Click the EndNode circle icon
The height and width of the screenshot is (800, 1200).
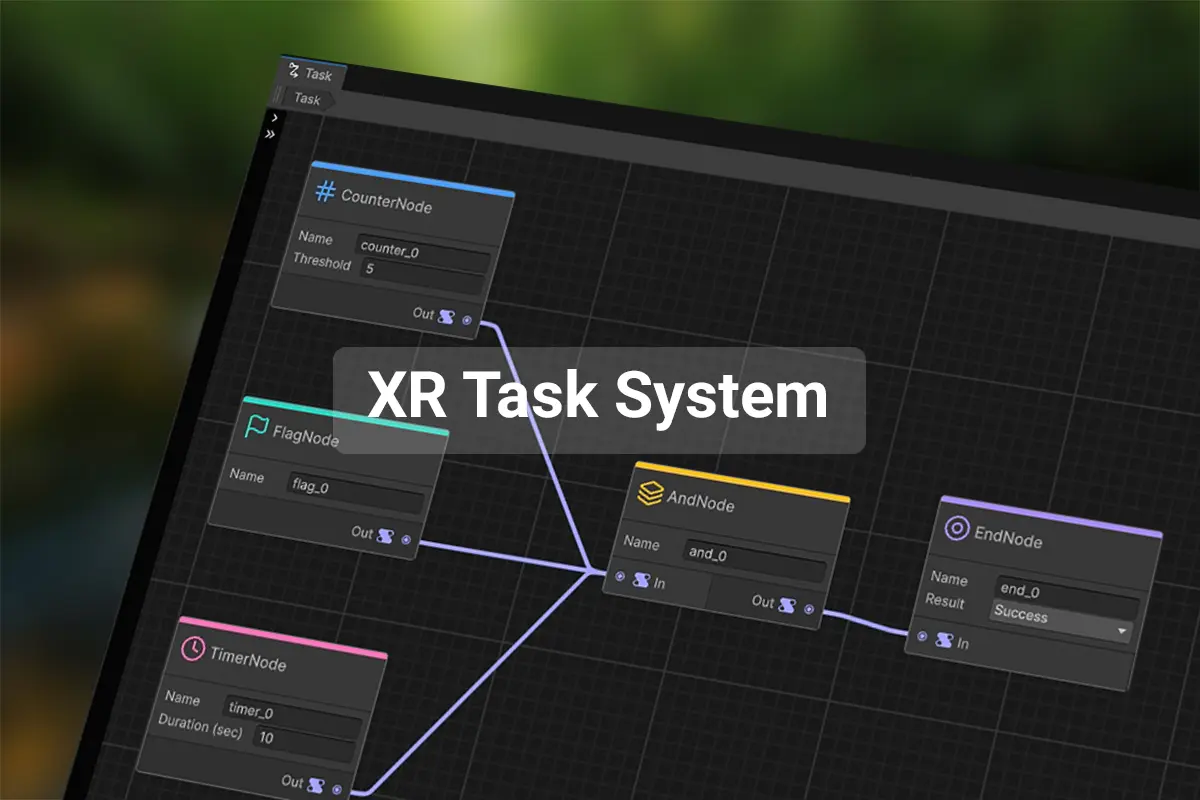pyautogui.click(x=957, y=529)
